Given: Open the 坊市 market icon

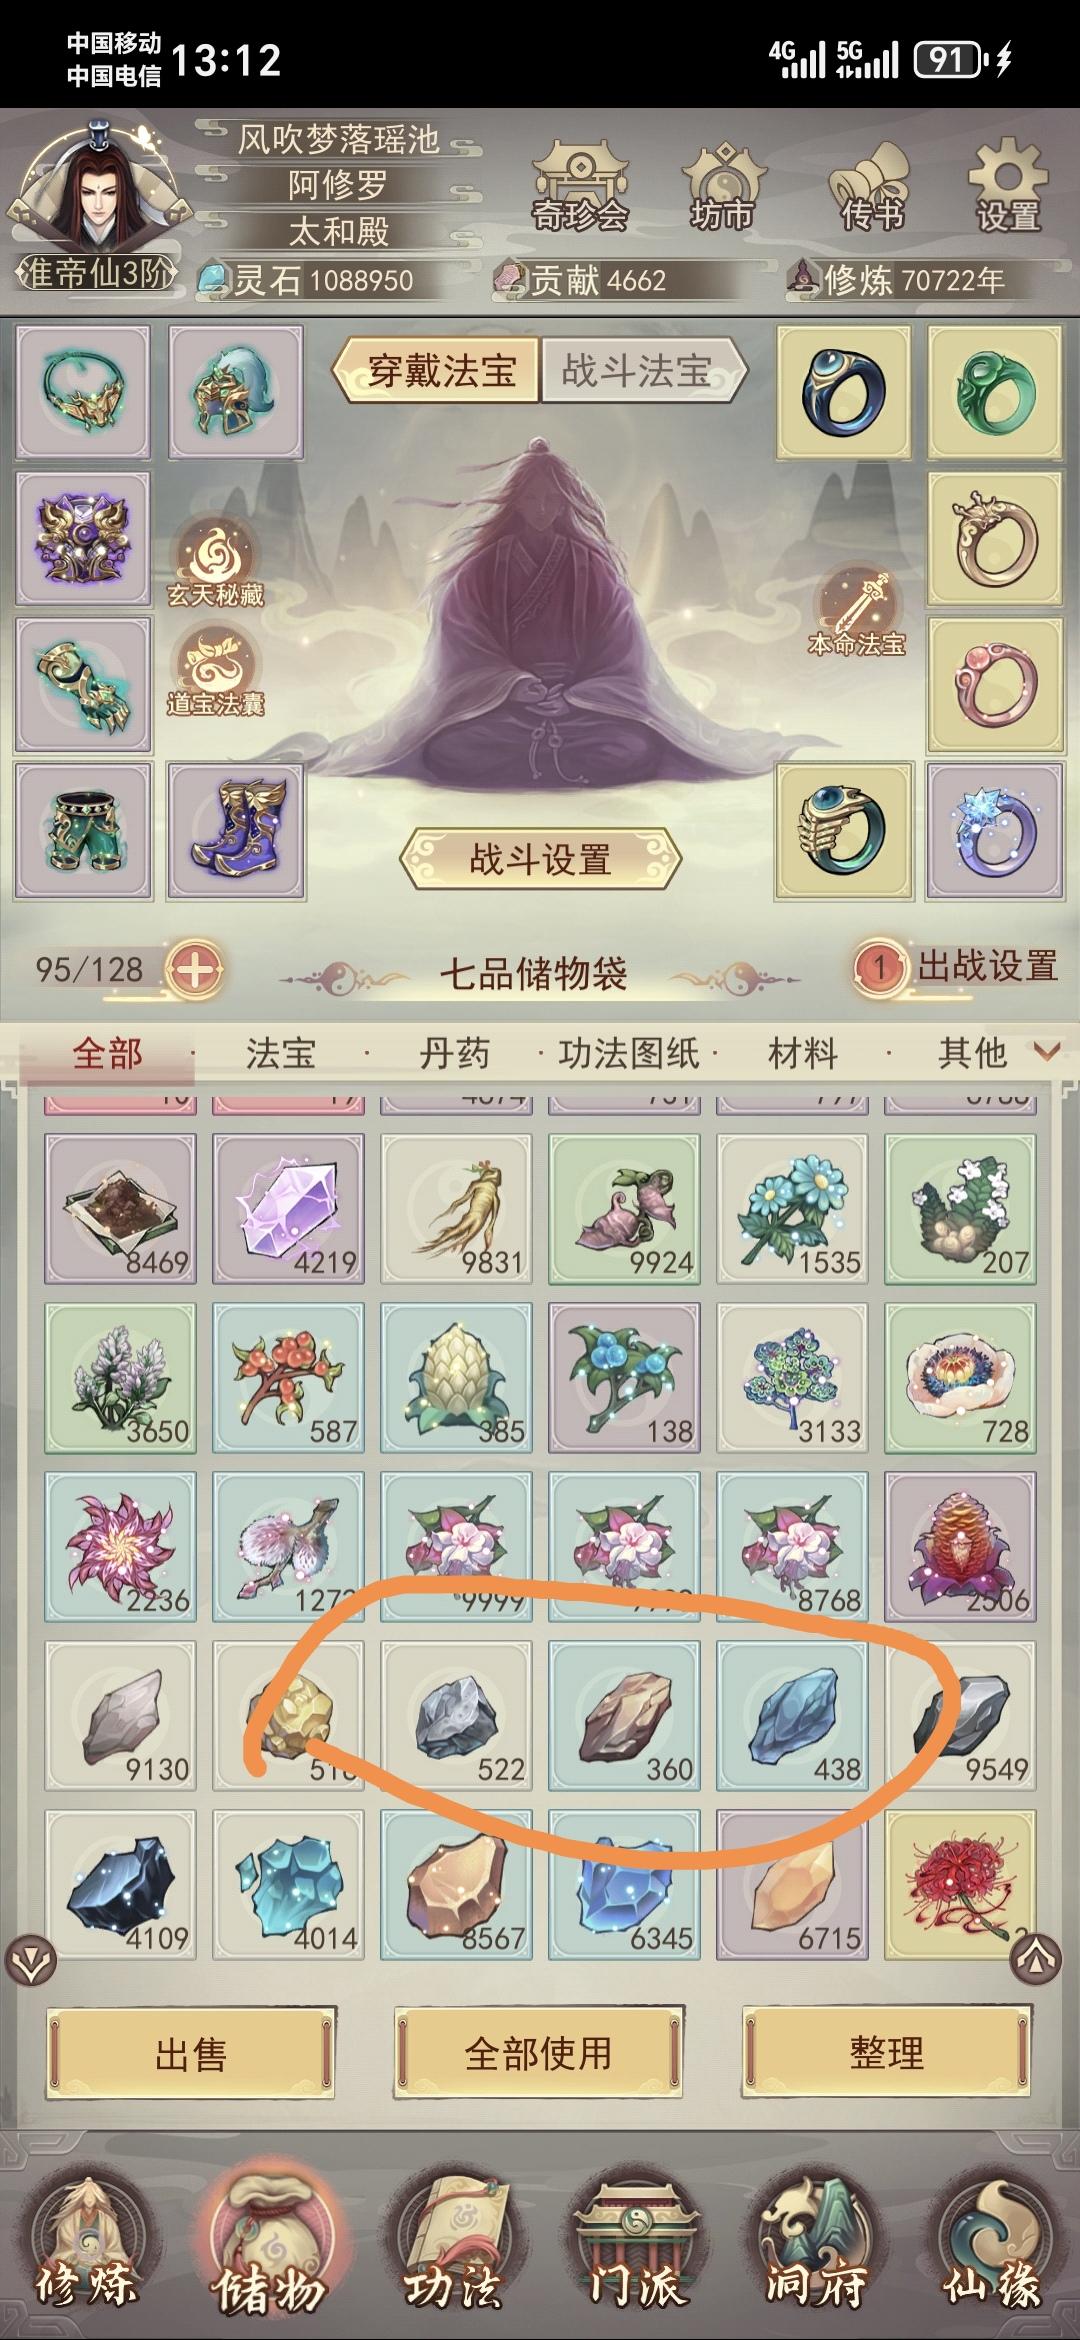Looking at the screenshot, I should tap(723, 188).
